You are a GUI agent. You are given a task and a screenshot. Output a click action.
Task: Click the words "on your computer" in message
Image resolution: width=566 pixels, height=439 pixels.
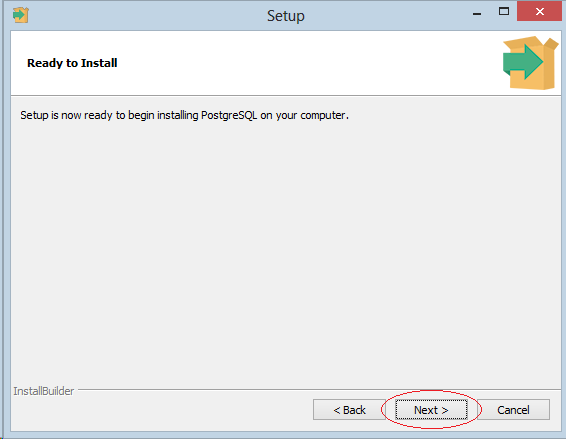[x=304, y=115]
